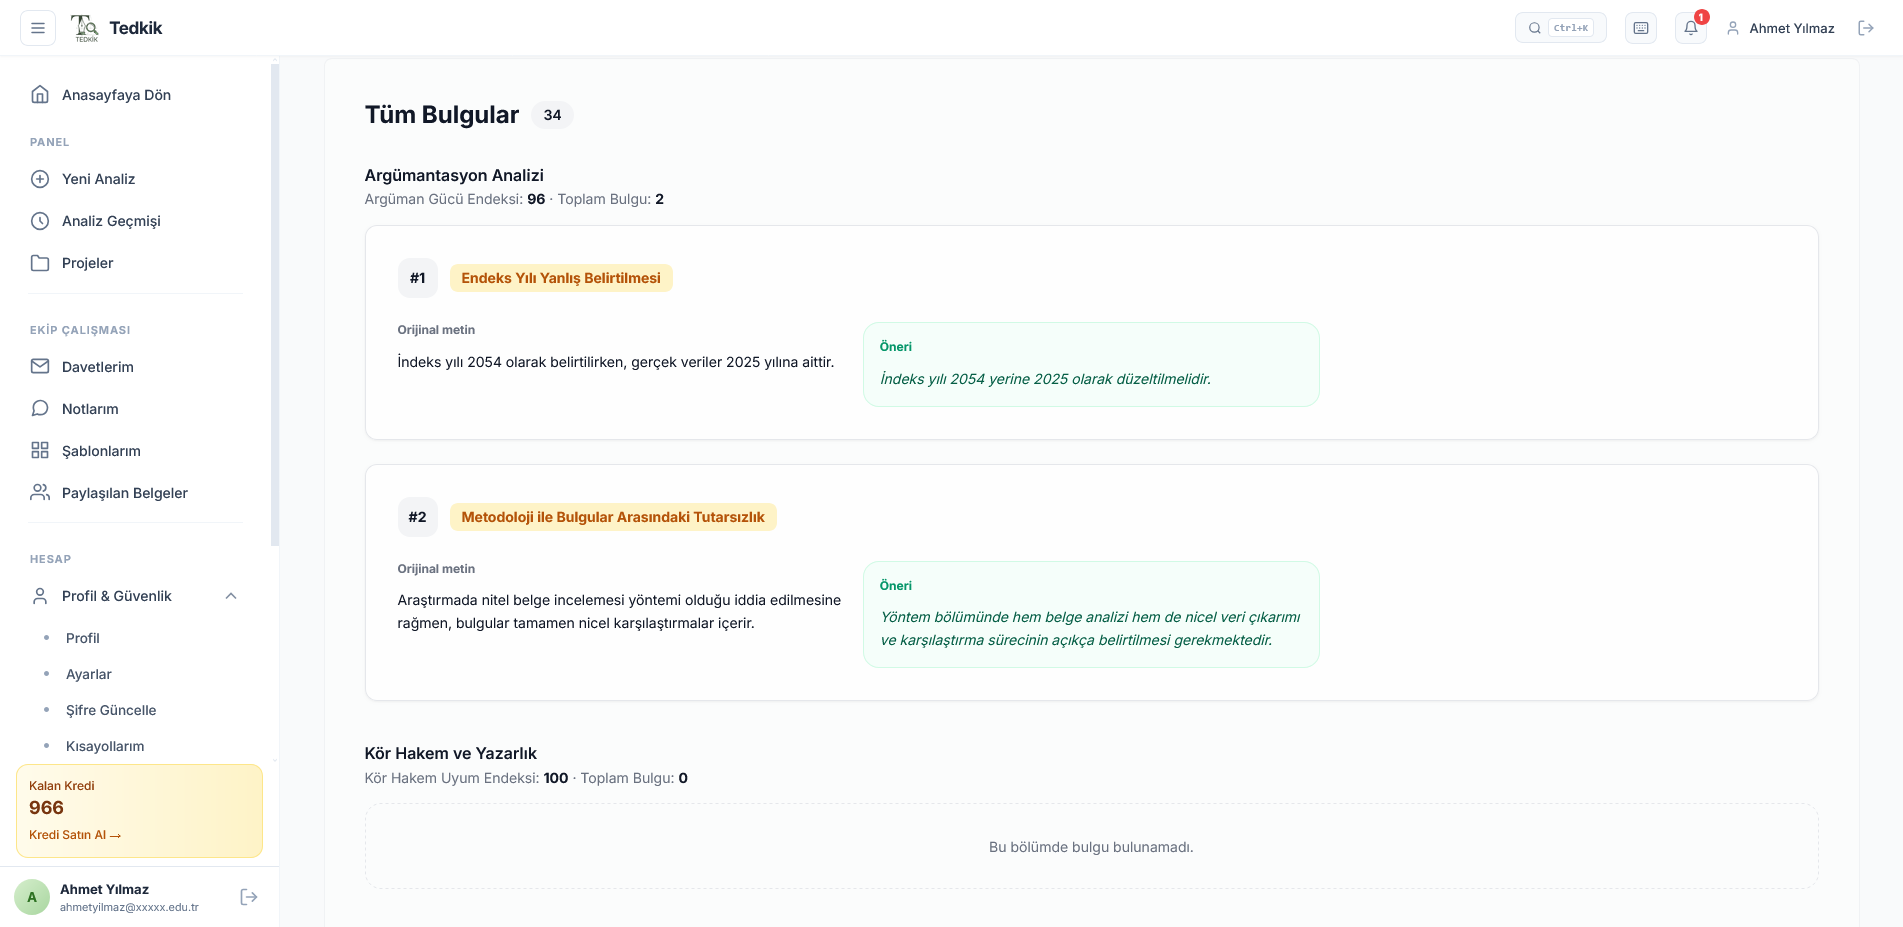Screen dimensions: 1903x927
Task: Open Ahmet Yılmaz user menu in header
Action: [x=1780, y=28]
